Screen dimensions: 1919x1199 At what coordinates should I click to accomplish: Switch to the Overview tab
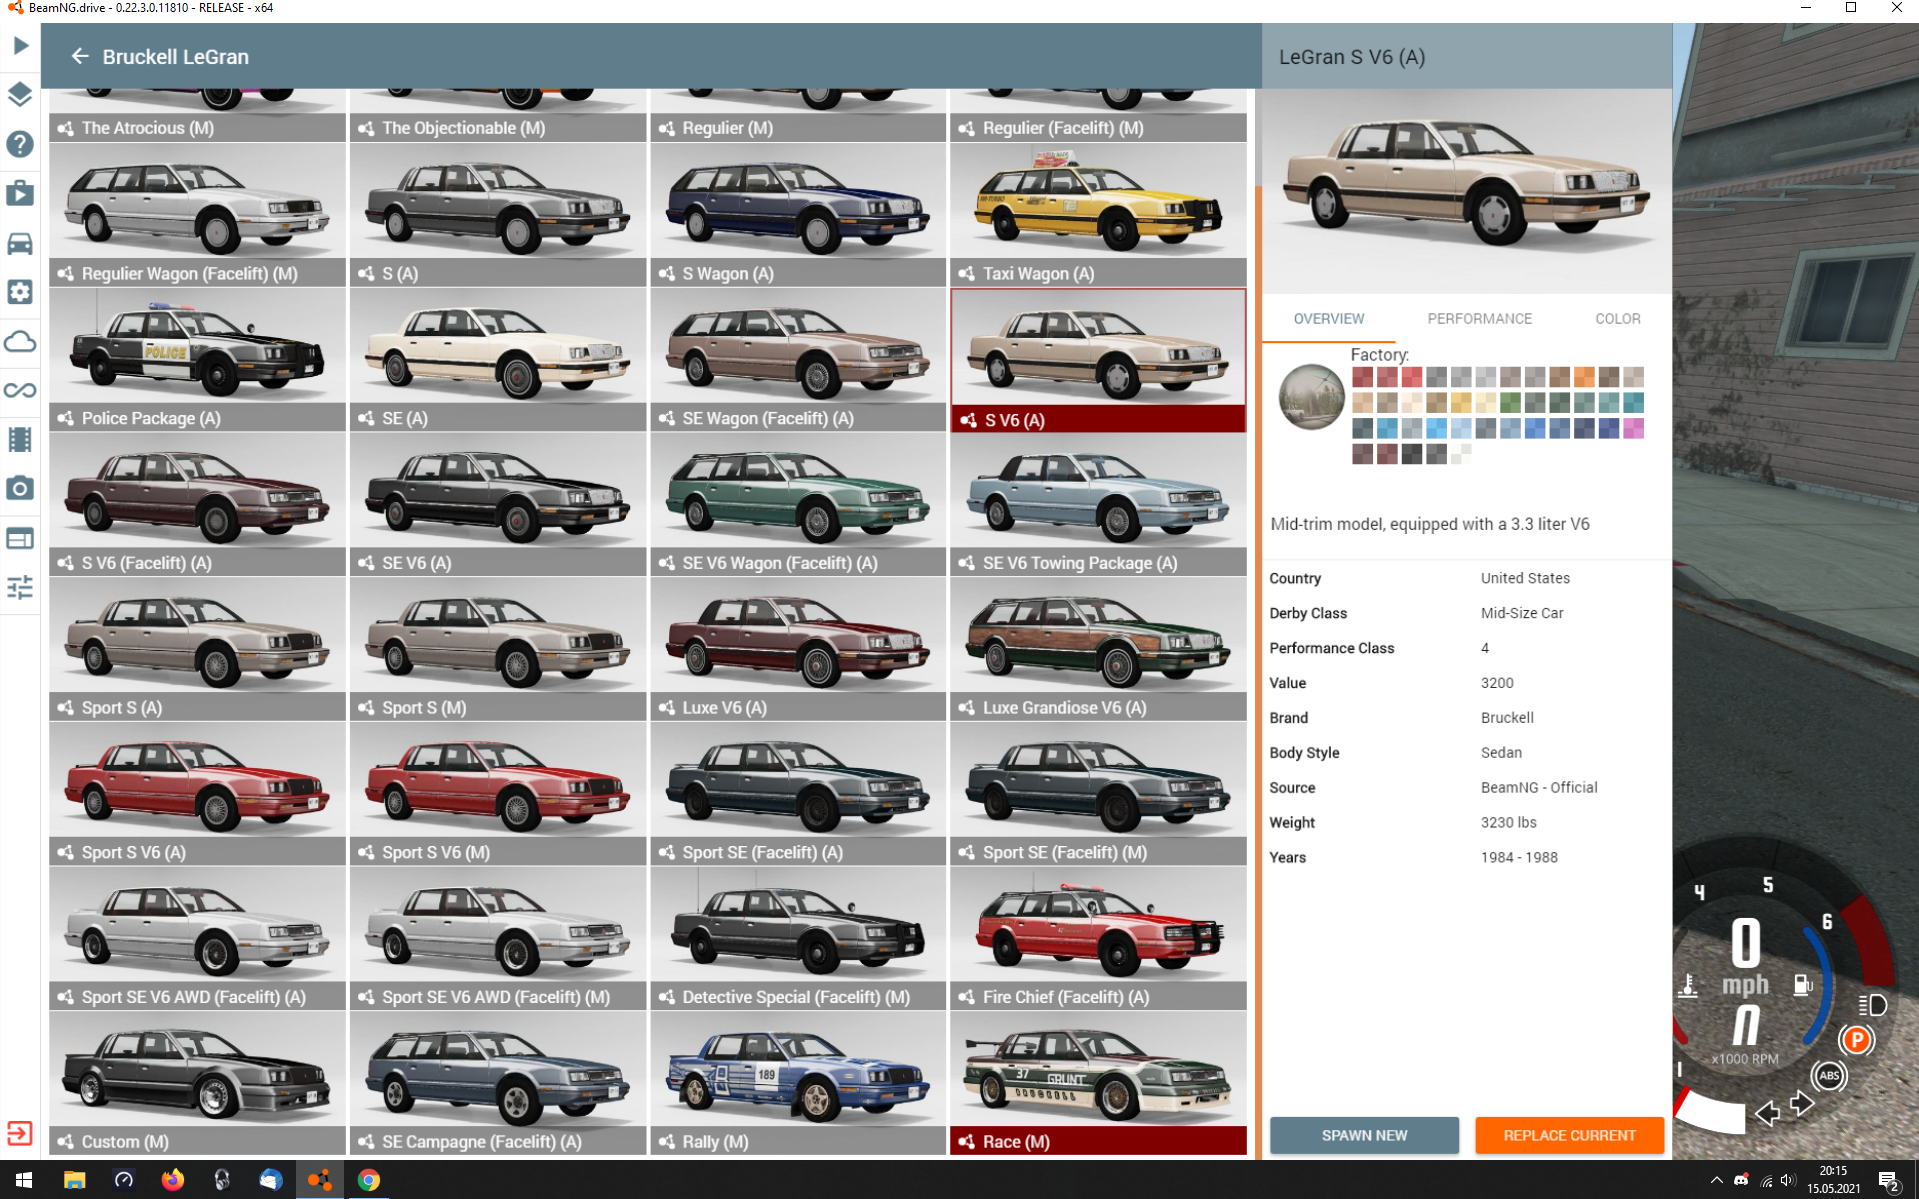[x=1328, y=319]
